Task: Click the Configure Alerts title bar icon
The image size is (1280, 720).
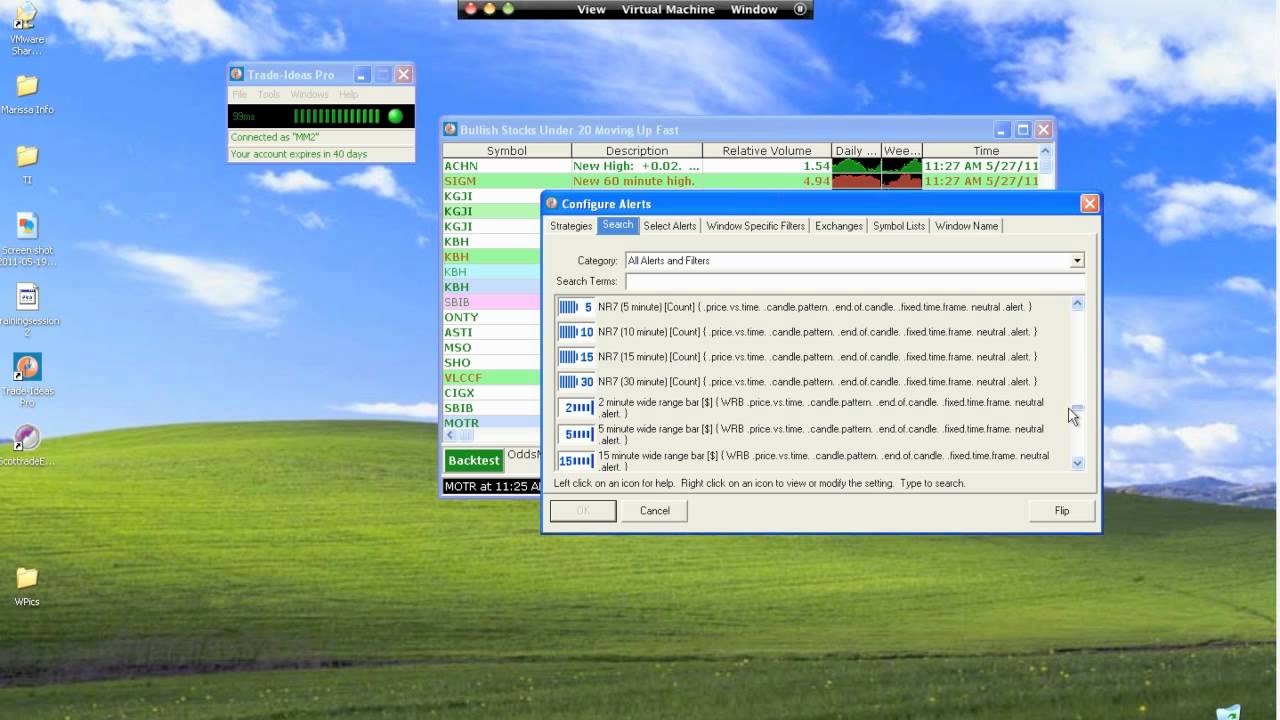Action: (x=551, y=203)
